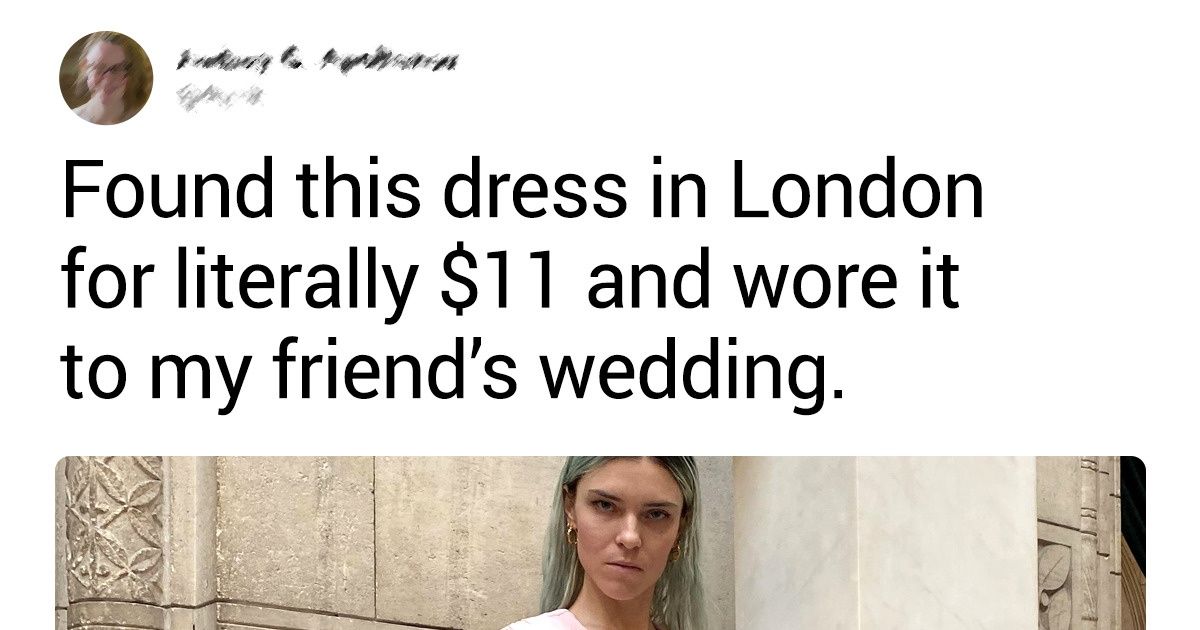Click the pink dress shoulder in the photo
Screen dimensions: 1200x630
[545, 622]
